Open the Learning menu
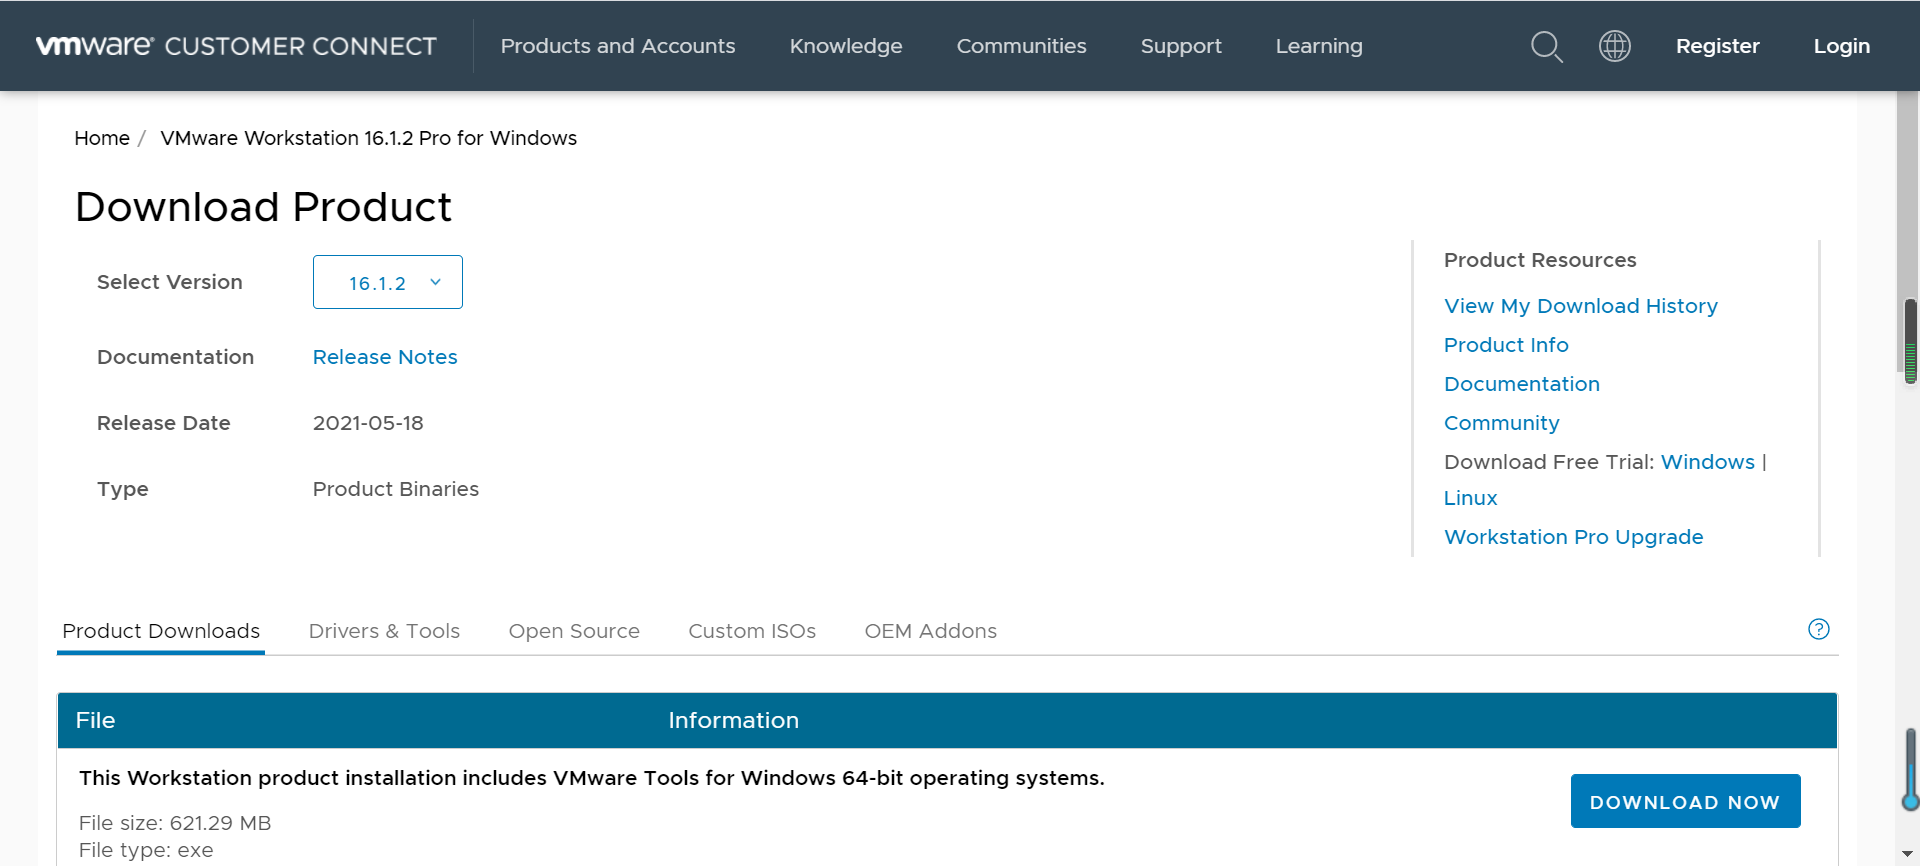The height and width of the screenshot is (866, 1920). (1319, 46)
